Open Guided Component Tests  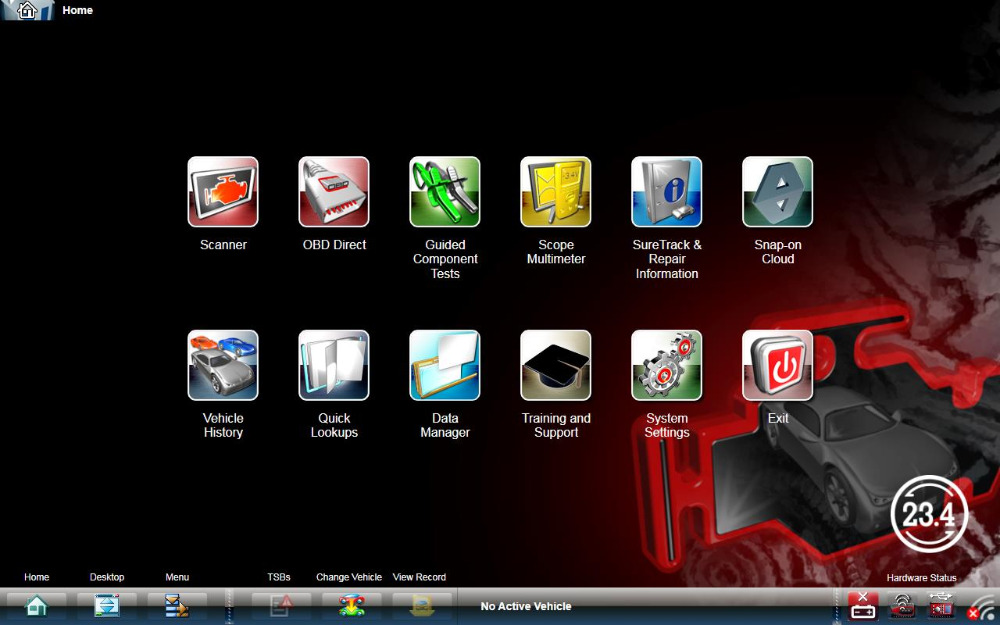pos(445,192)
